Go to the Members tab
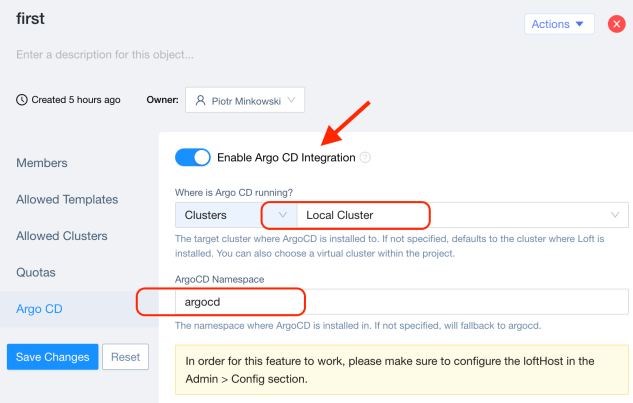 click(42, 163)
